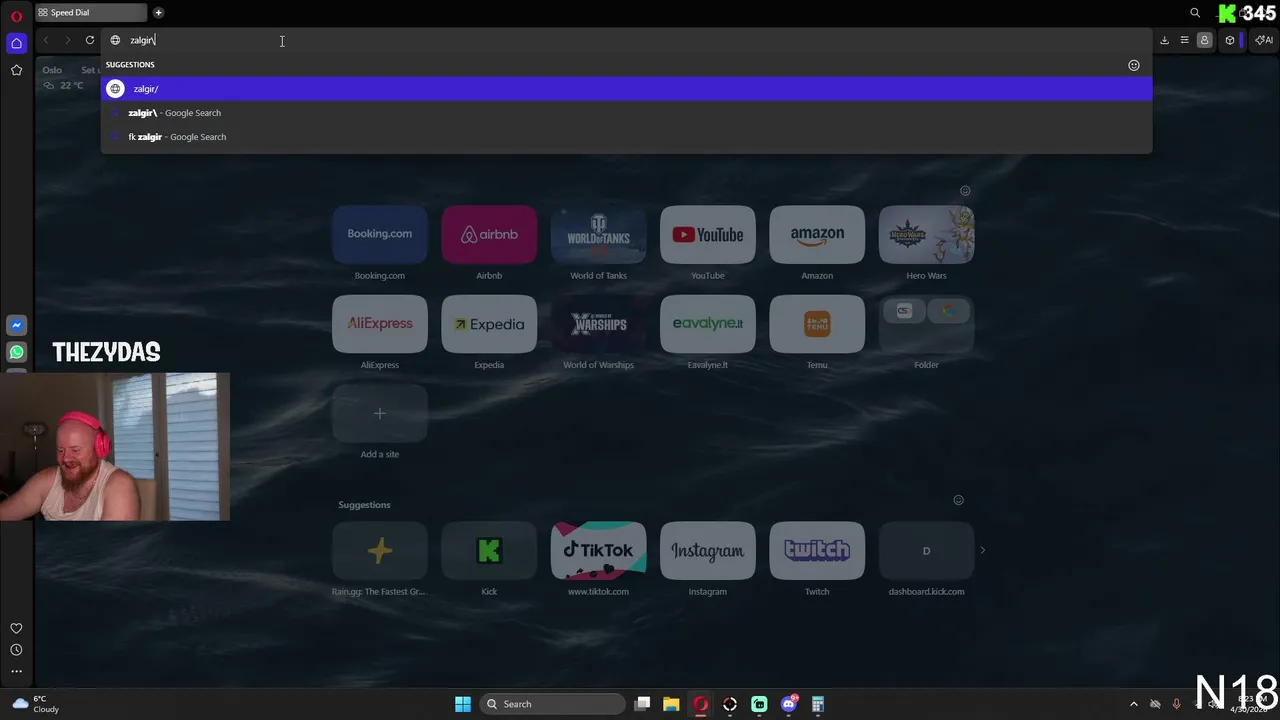Go back to the previous page

click(x=46, y=40)
